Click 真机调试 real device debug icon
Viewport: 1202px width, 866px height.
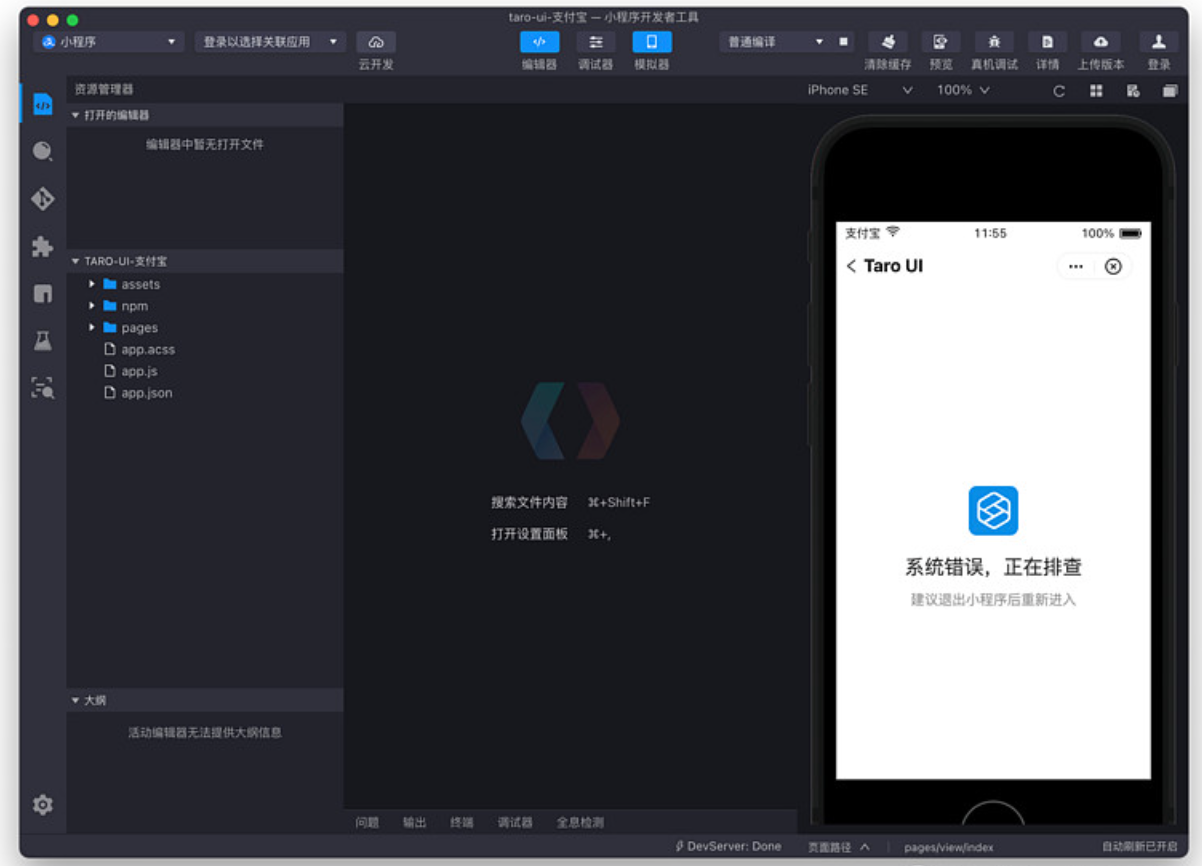click(994, 42)
